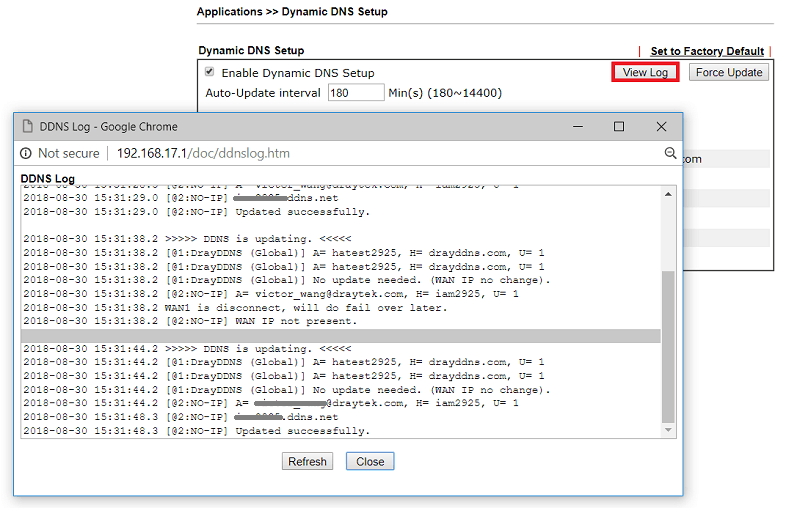Image resolution: width=800 pixels, height=508 pixels.
Task: Click the zoom magnifier icon in address bar
Action: (x=670, y=153)
